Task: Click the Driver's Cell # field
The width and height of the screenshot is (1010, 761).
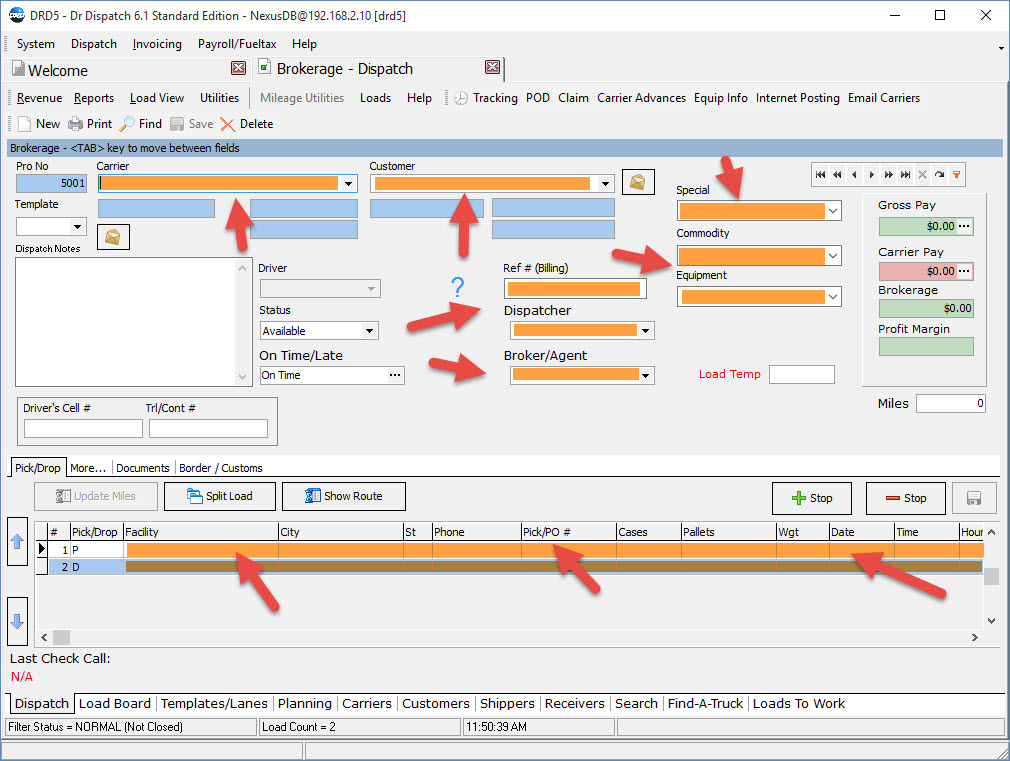Action: pos(83,429)
